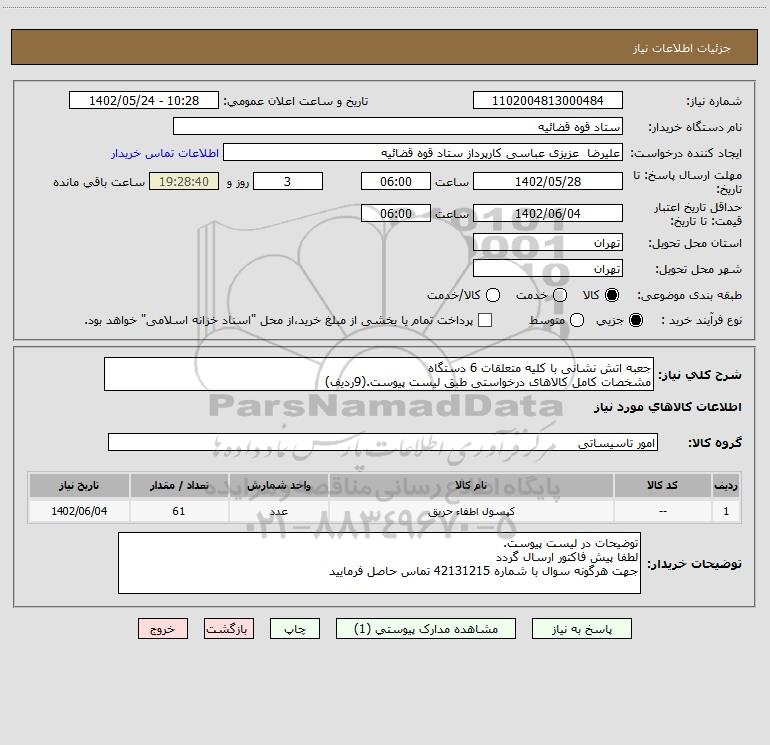This screenshot has height=745, width=770.
Task: Click the announcement date field 1402/05/24 - 10:28
Action: click(x=144, y=100)
